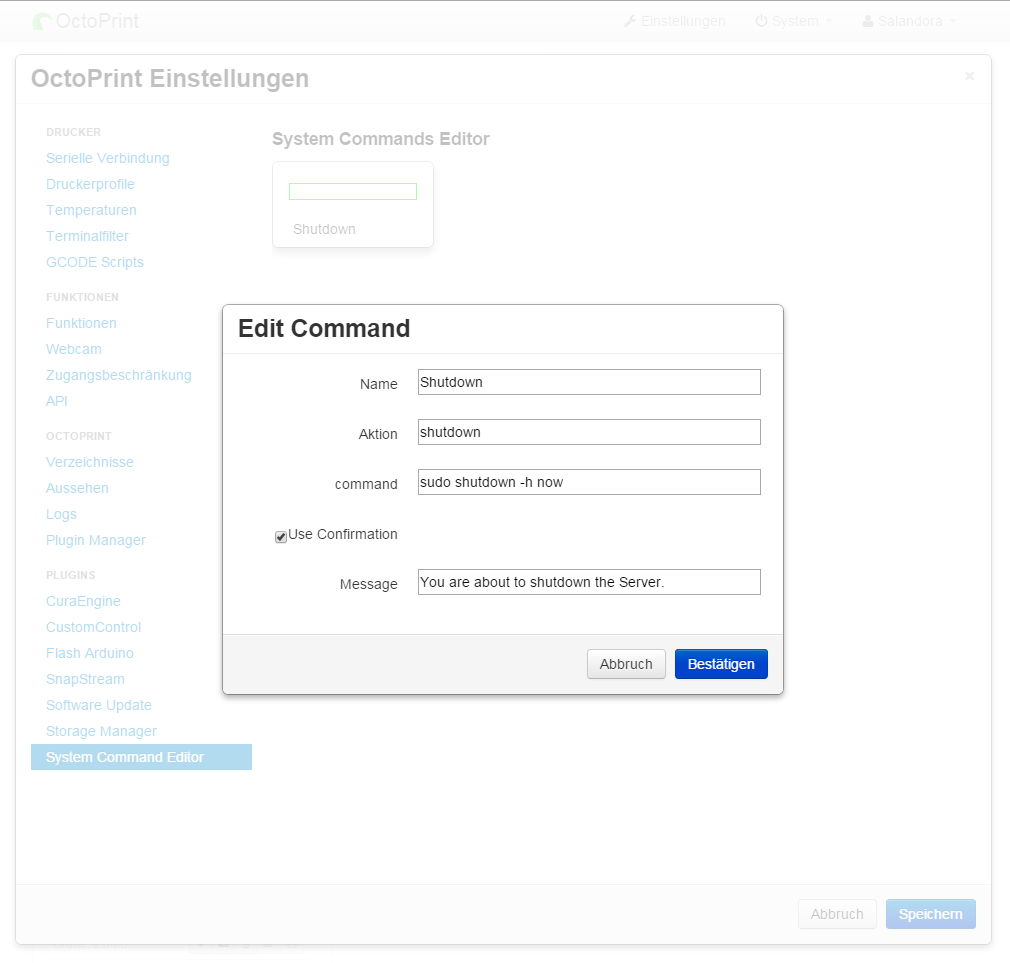
Task: Open Storage Manager settings
Action: 101,731
